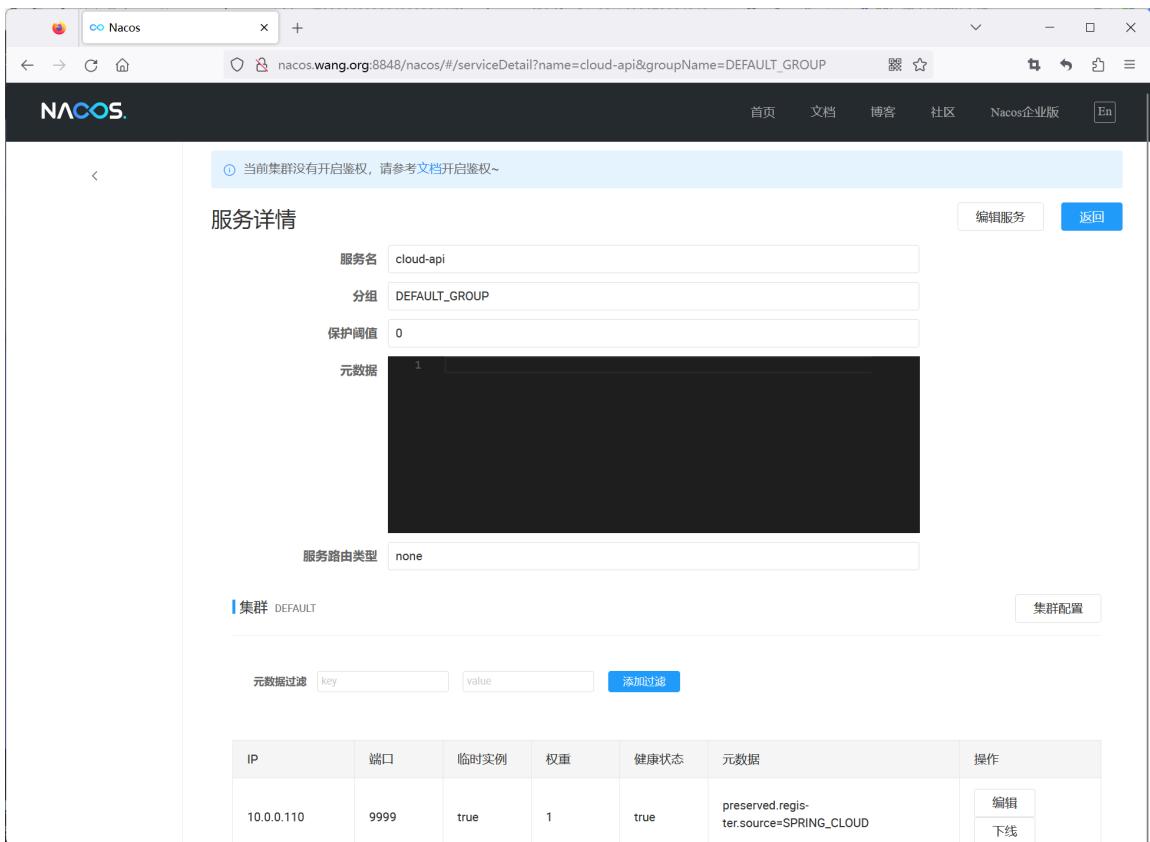The width and height of the screenshot is (1150, 842).
Task: Click the 编辑 button for instance 10.0.0.110
Action: 1005,802
